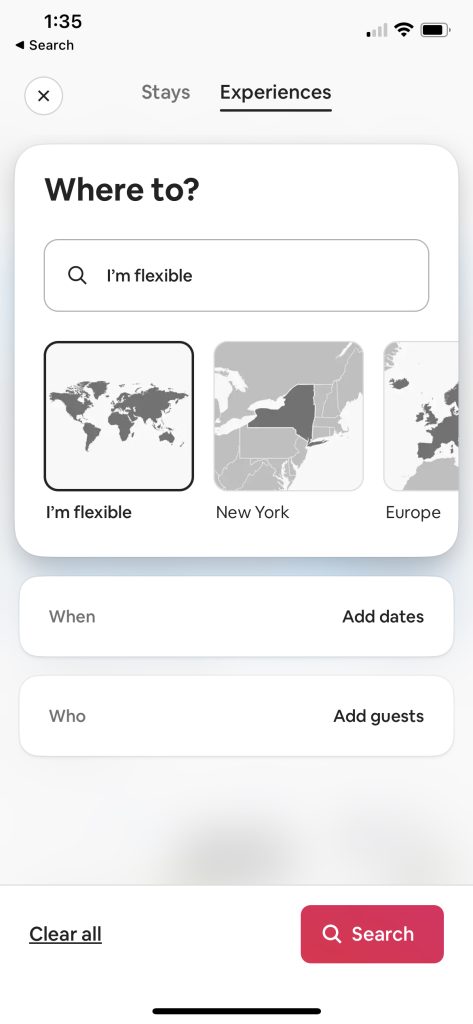Close the search panel with X icon

coord(44,96)
